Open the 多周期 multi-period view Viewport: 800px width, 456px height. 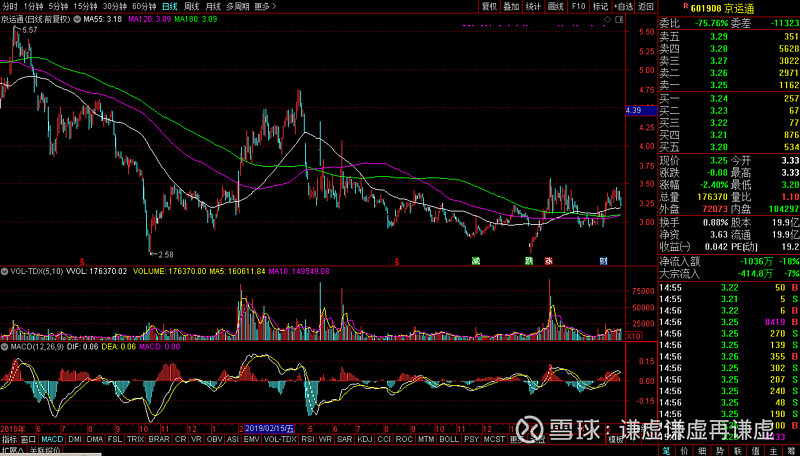(238, 7)
